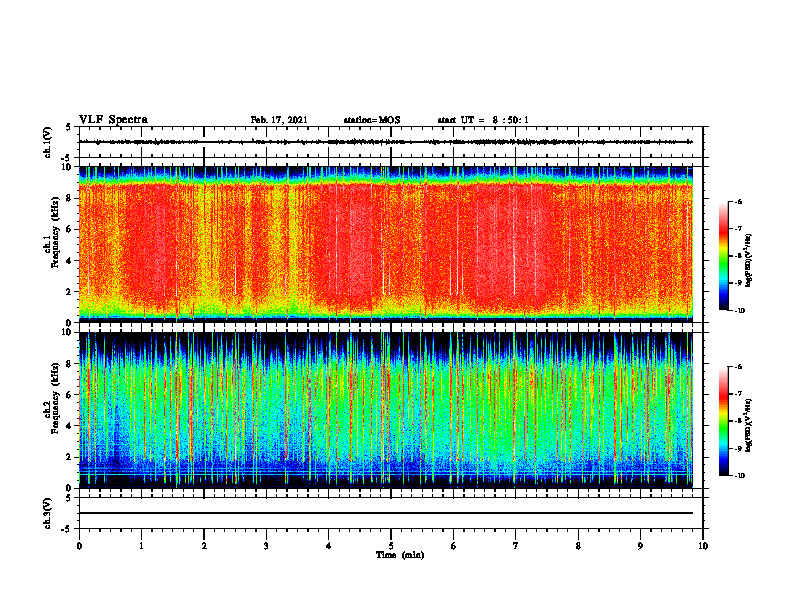Click inside the ch.1 spectrogram panel
The height and width of the screenshot is (612, 792).
(386, 244)
